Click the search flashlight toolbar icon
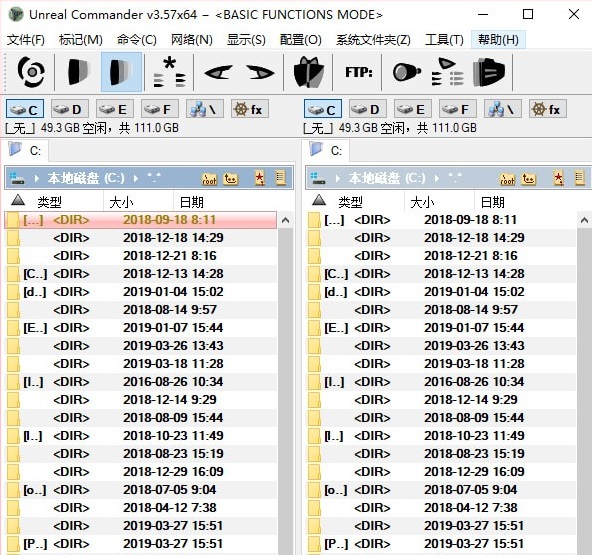This screenshot has width=592, height=555. tap(406, 72)
